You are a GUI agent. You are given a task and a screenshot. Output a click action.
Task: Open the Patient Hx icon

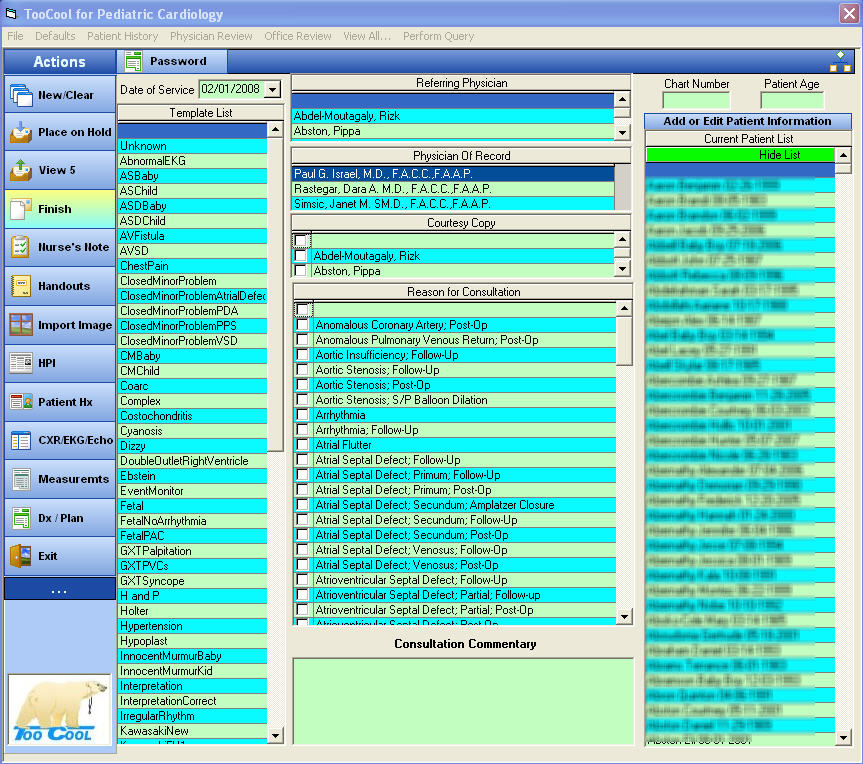click(x=21, y=402)
